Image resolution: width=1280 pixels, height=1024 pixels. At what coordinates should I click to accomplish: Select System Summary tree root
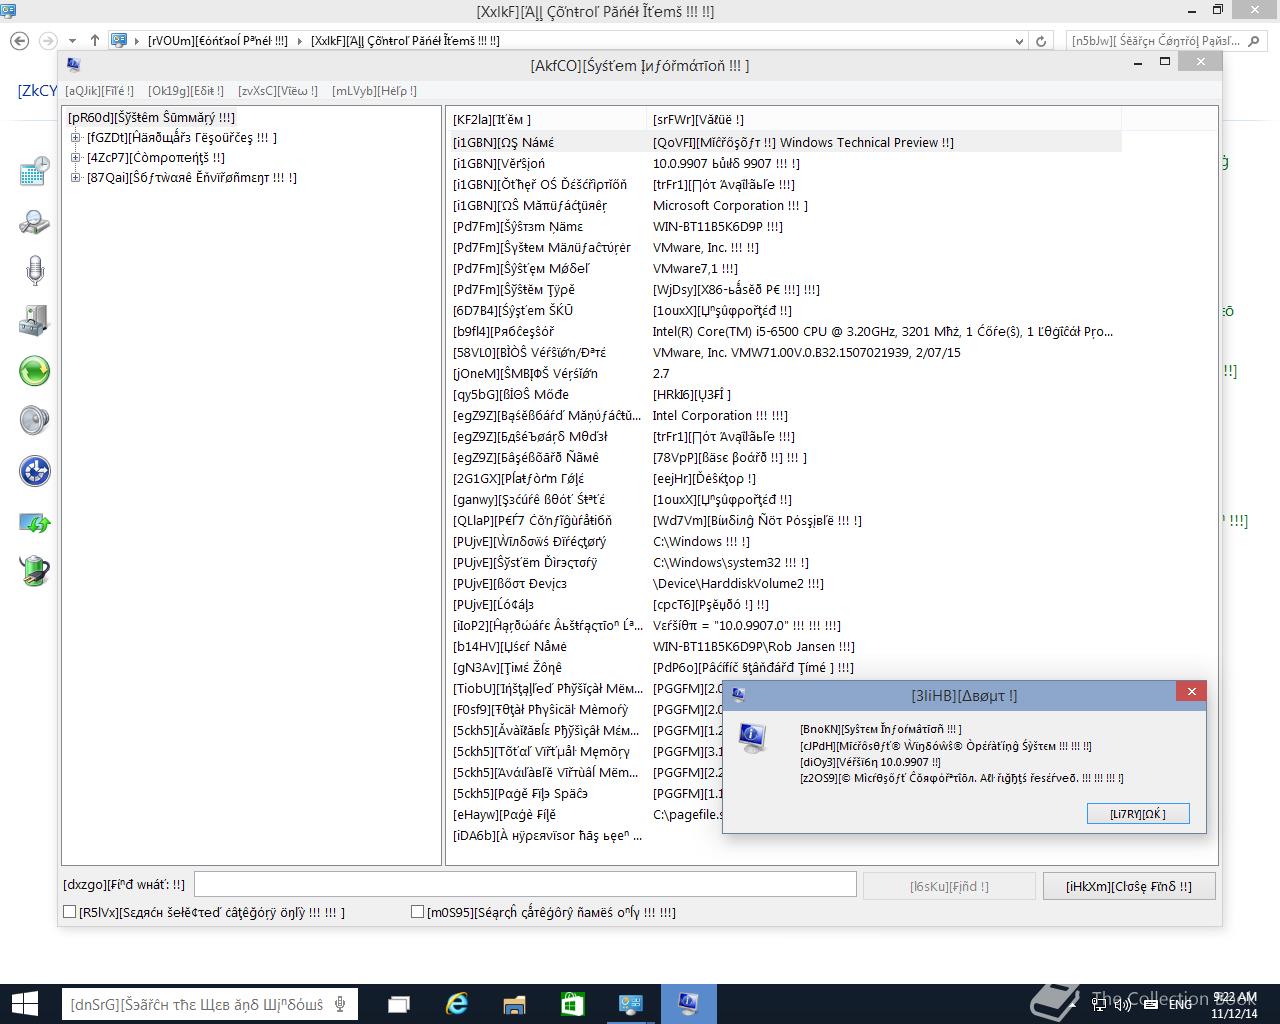point(151,118)
